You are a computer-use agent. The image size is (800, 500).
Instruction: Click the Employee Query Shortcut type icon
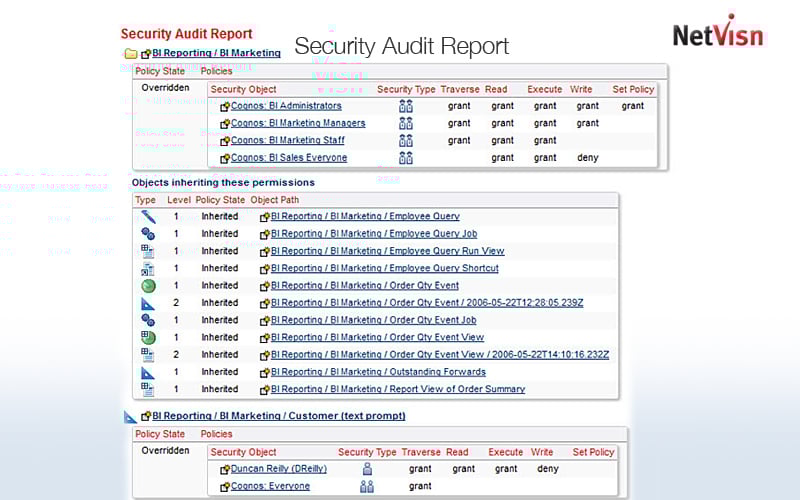coord(147,268)
